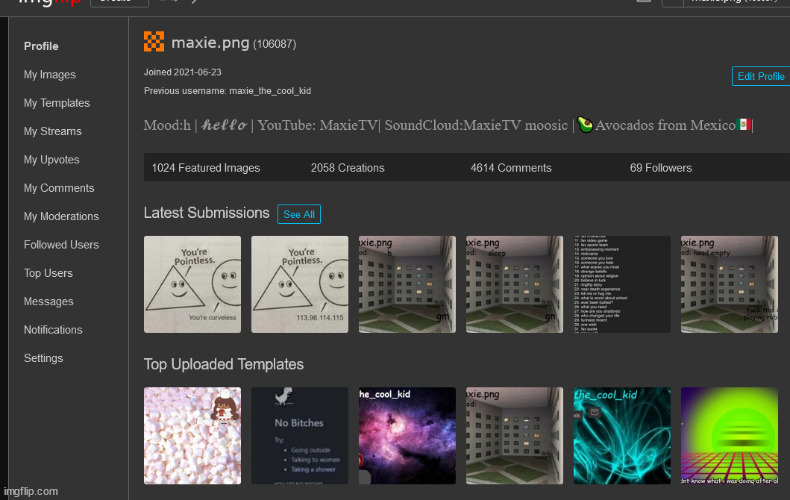Image resolution: width=790 pixels, height=500 pixels.
Task: Click the orange checkered maxie.png user icon
Action: (x=154, y=42)
